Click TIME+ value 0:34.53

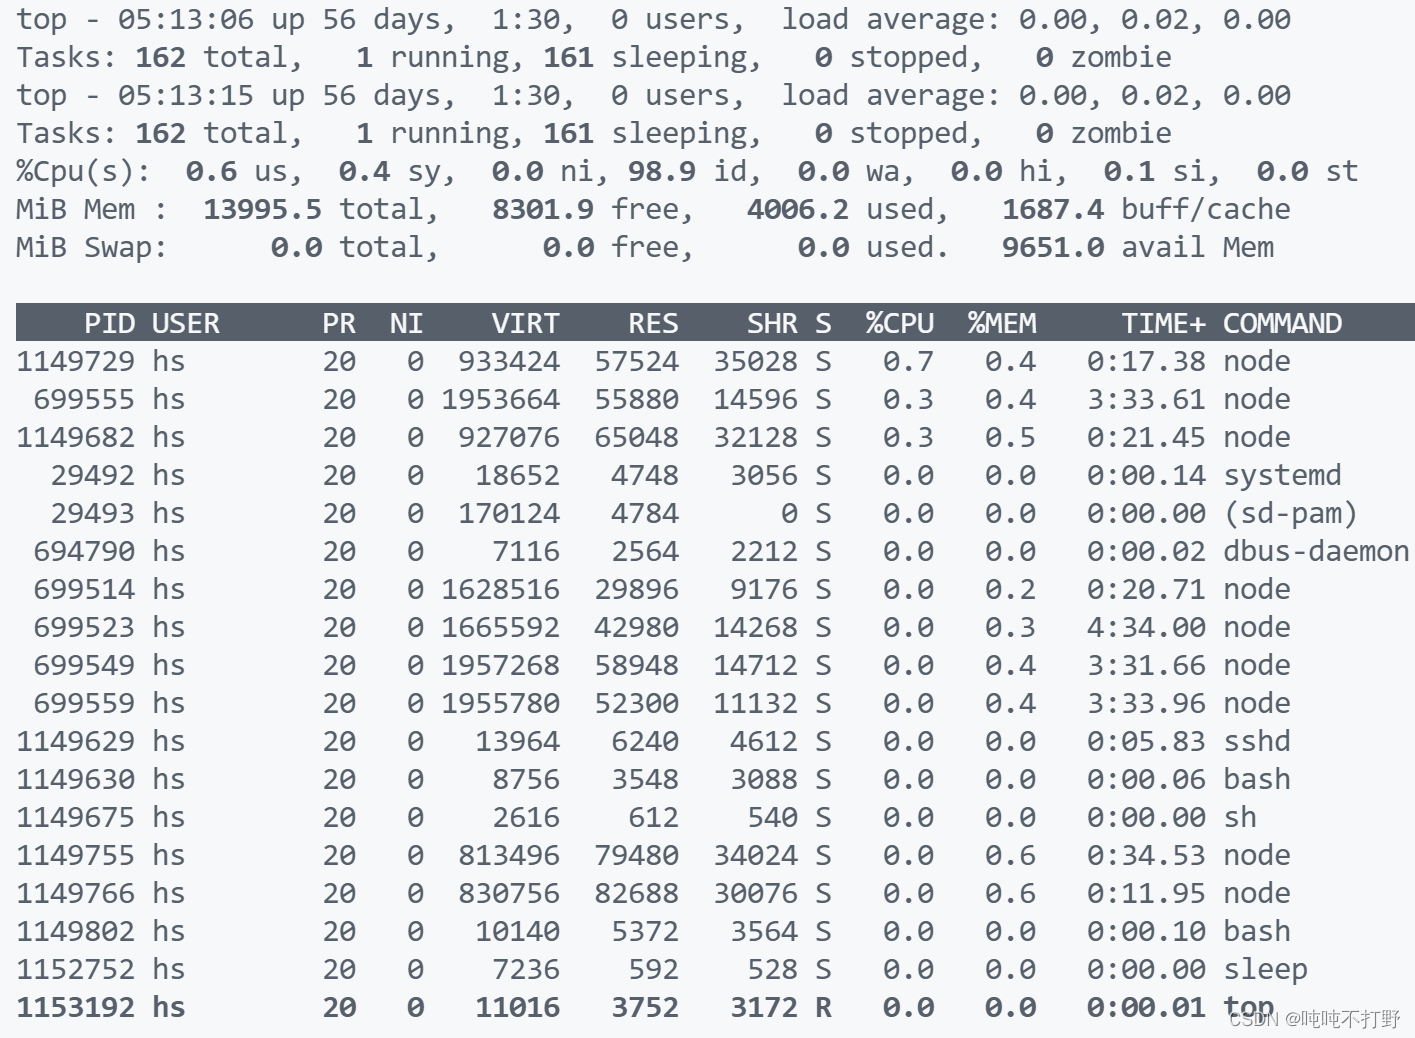[1146, 855]
